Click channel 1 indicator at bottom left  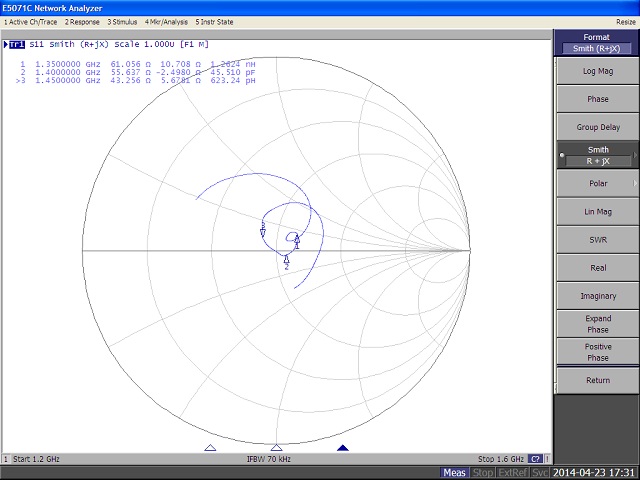6,460
